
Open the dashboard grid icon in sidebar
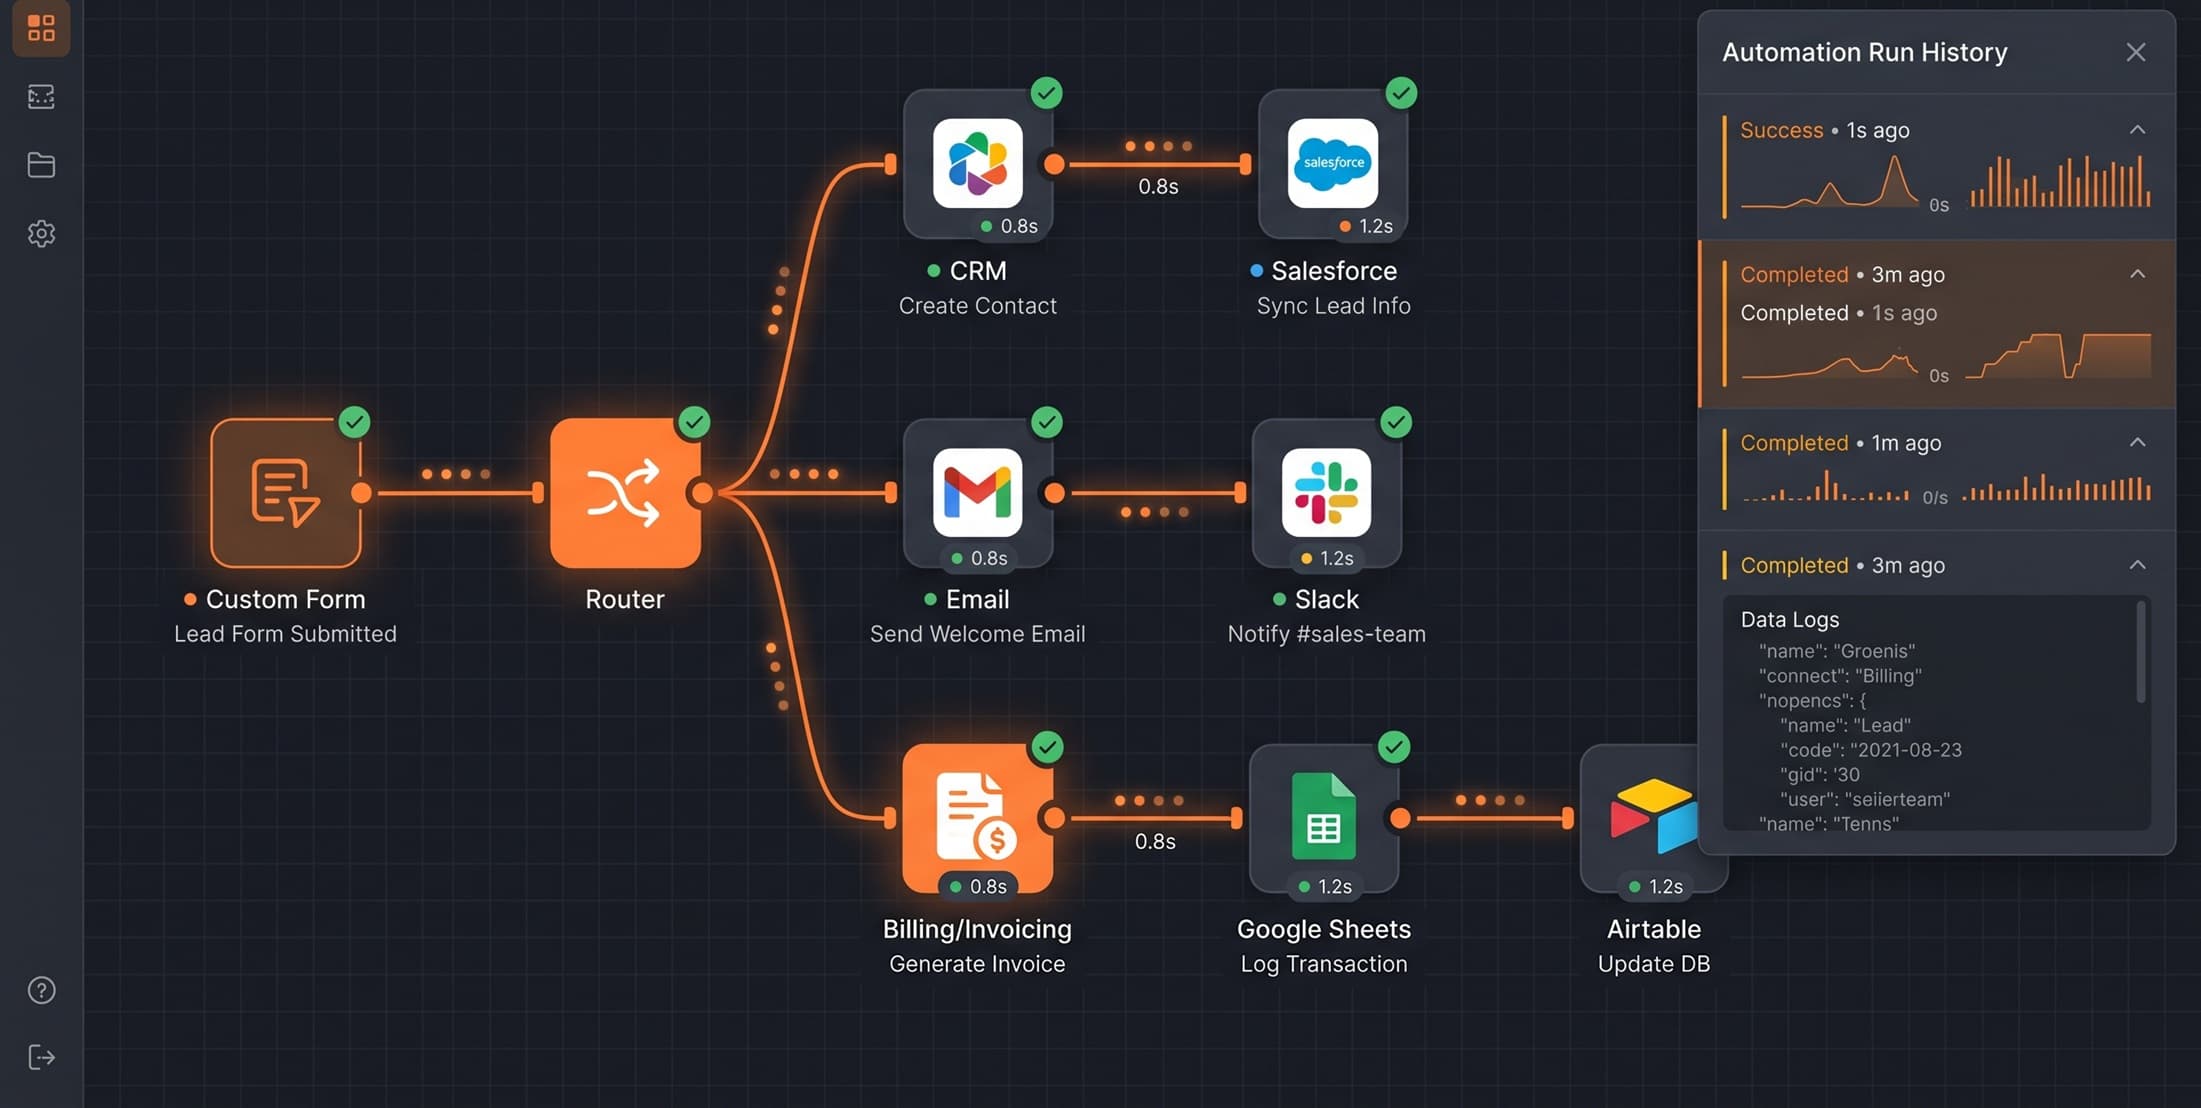(x=41, y=28)
